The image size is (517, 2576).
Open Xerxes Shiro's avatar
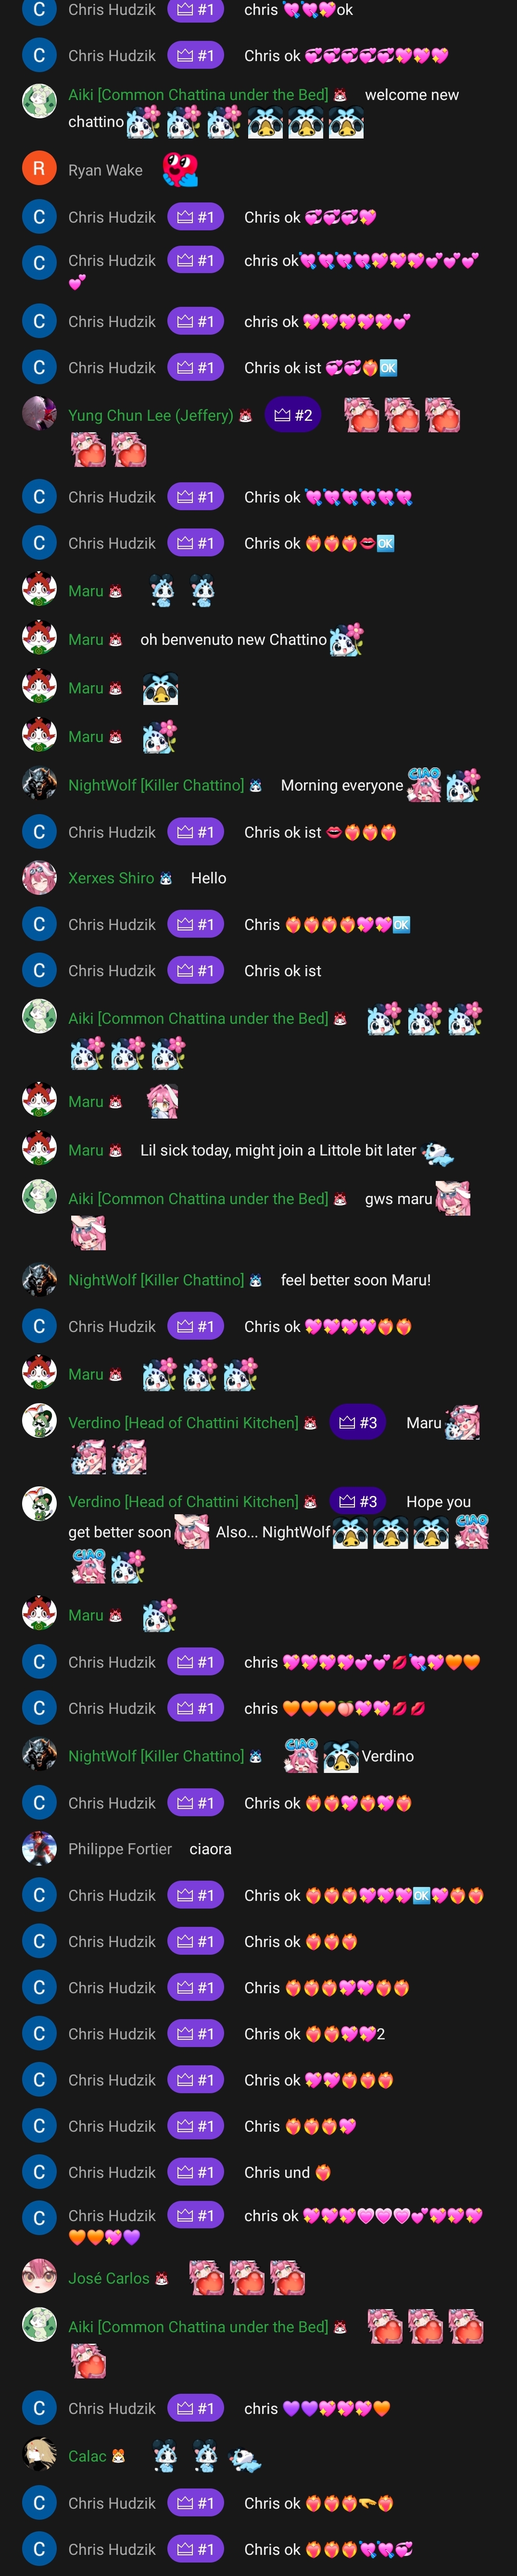pos(39,877)
